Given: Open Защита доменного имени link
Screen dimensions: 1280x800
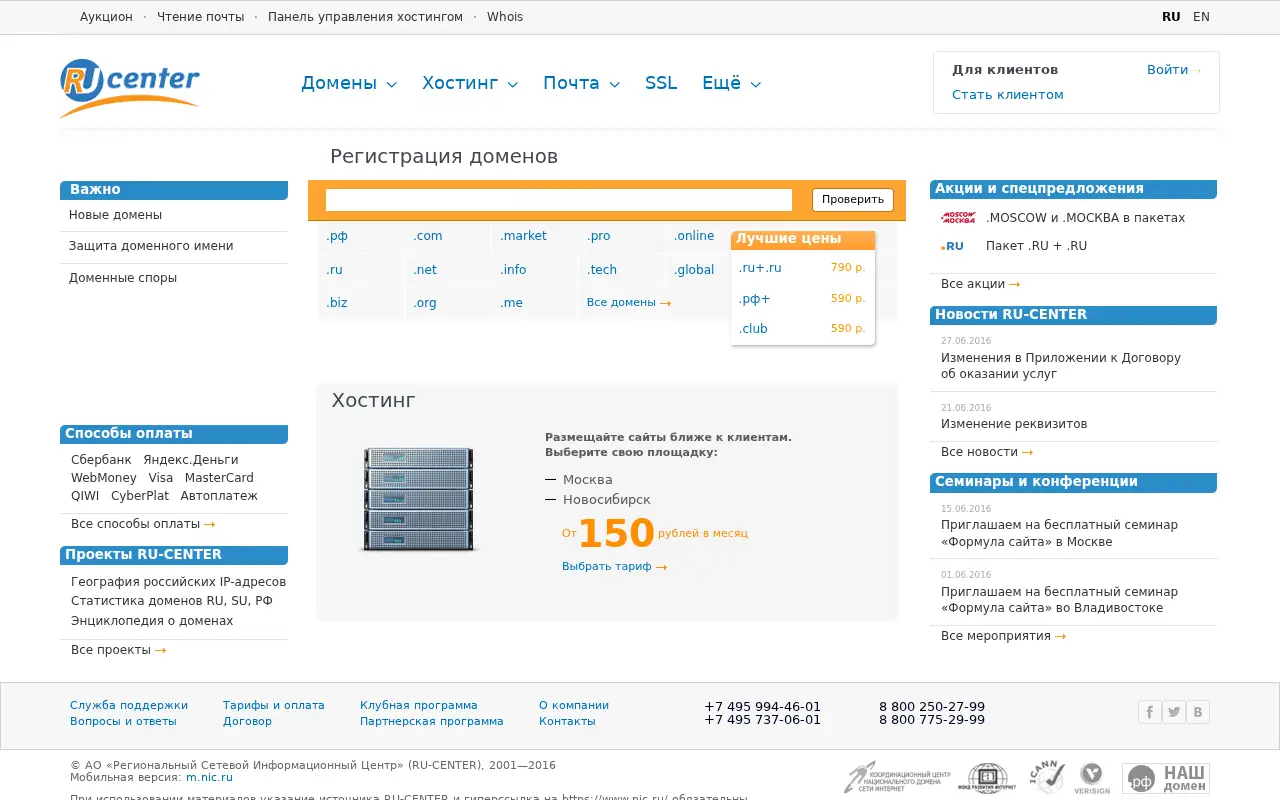Looking at the screenshot, I should tap(151, 246).
